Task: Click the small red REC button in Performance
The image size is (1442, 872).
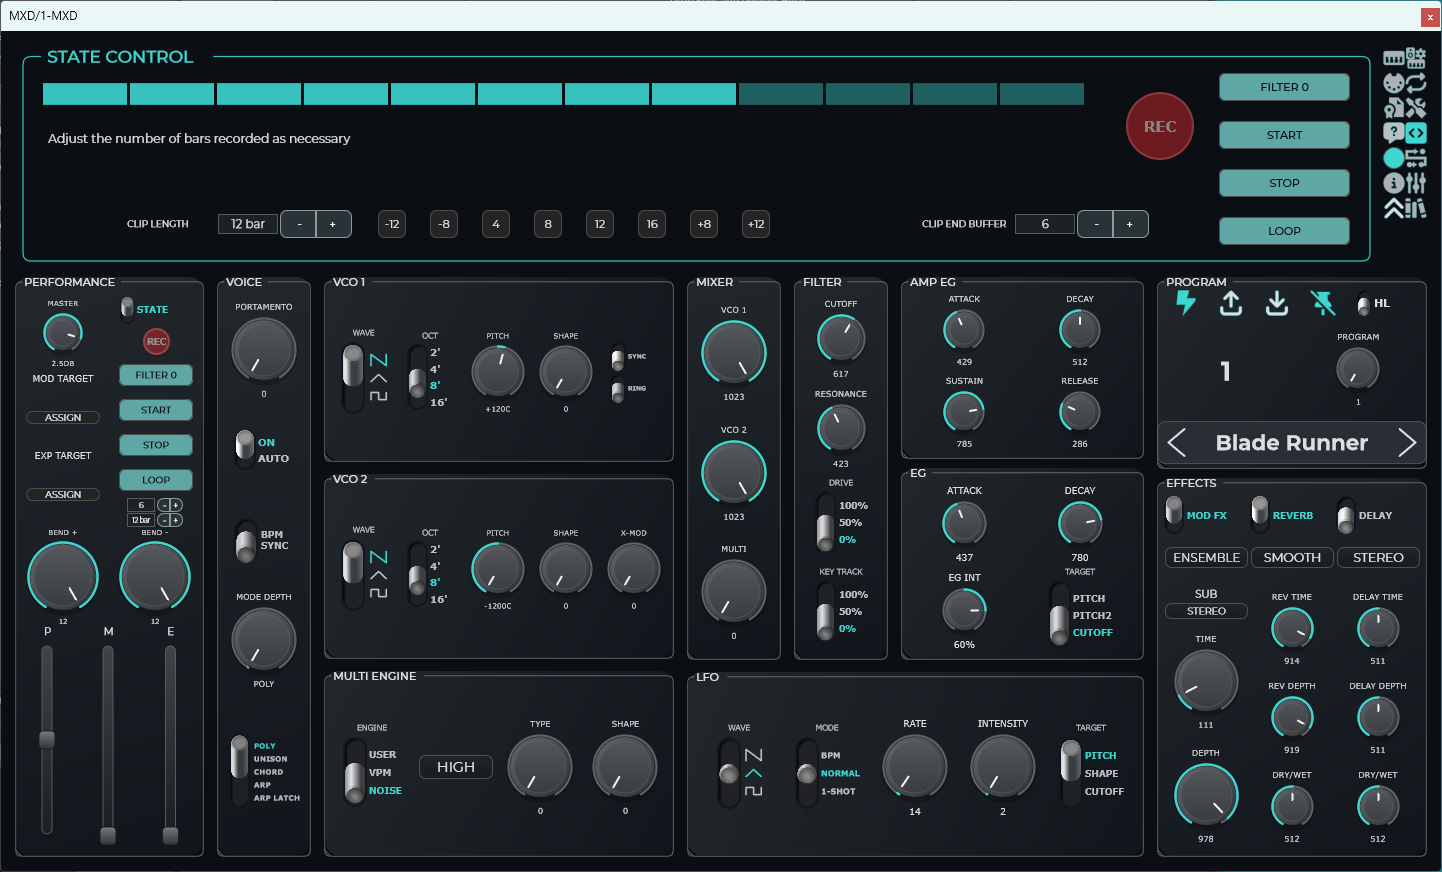Action: pos(157,342)
